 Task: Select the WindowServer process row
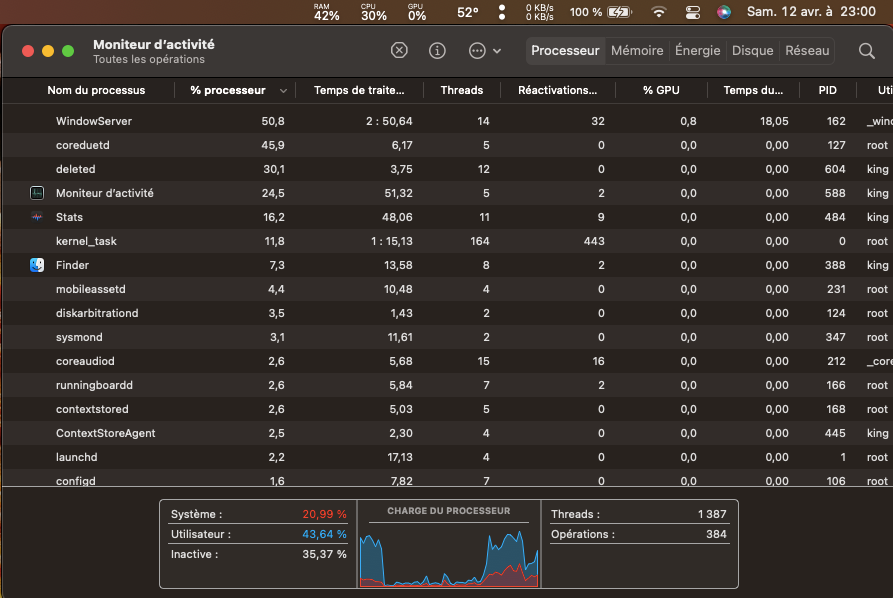pos(94,121)
